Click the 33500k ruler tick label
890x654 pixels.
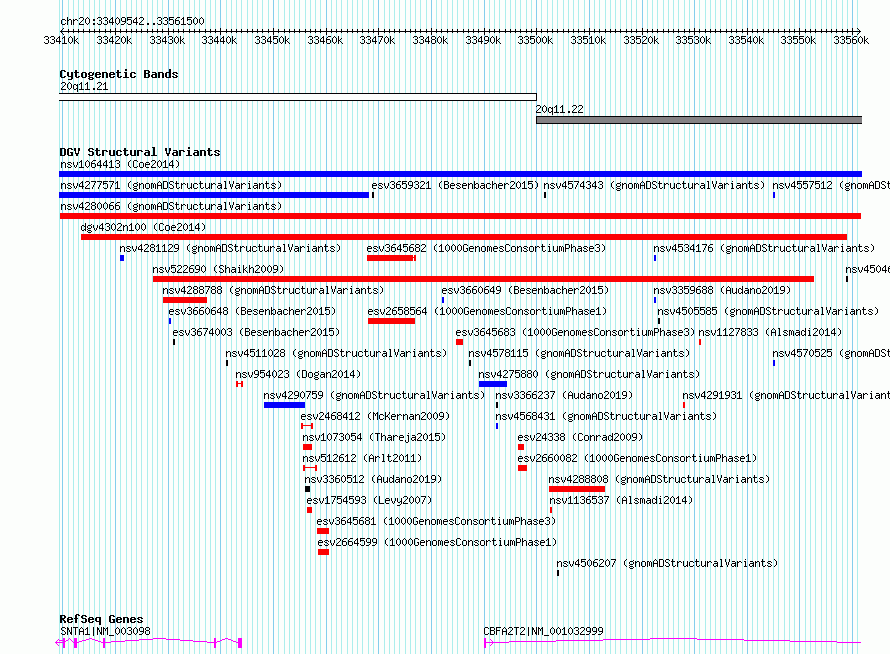coord(535,40)
